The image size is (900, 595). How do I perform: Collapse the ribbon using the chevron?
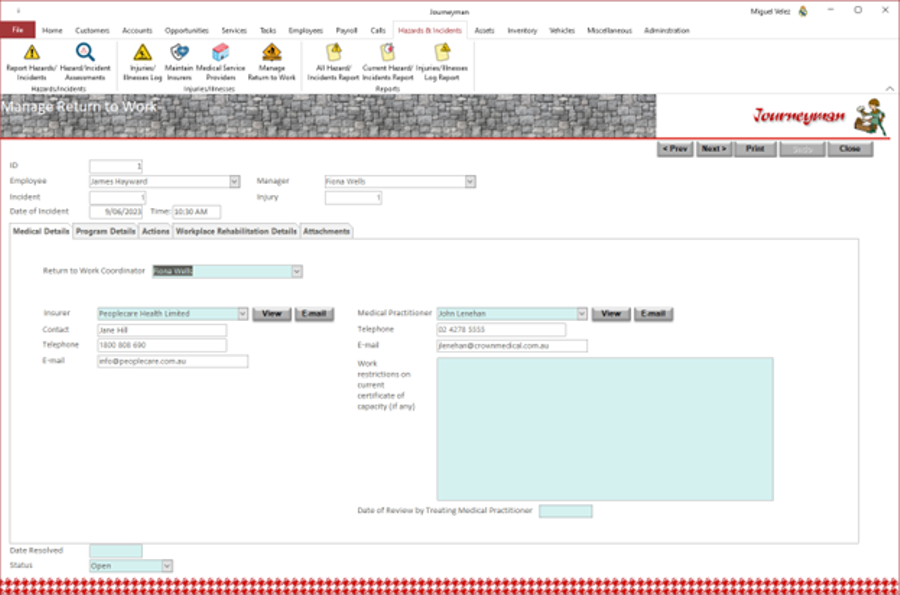click(889, 88)
